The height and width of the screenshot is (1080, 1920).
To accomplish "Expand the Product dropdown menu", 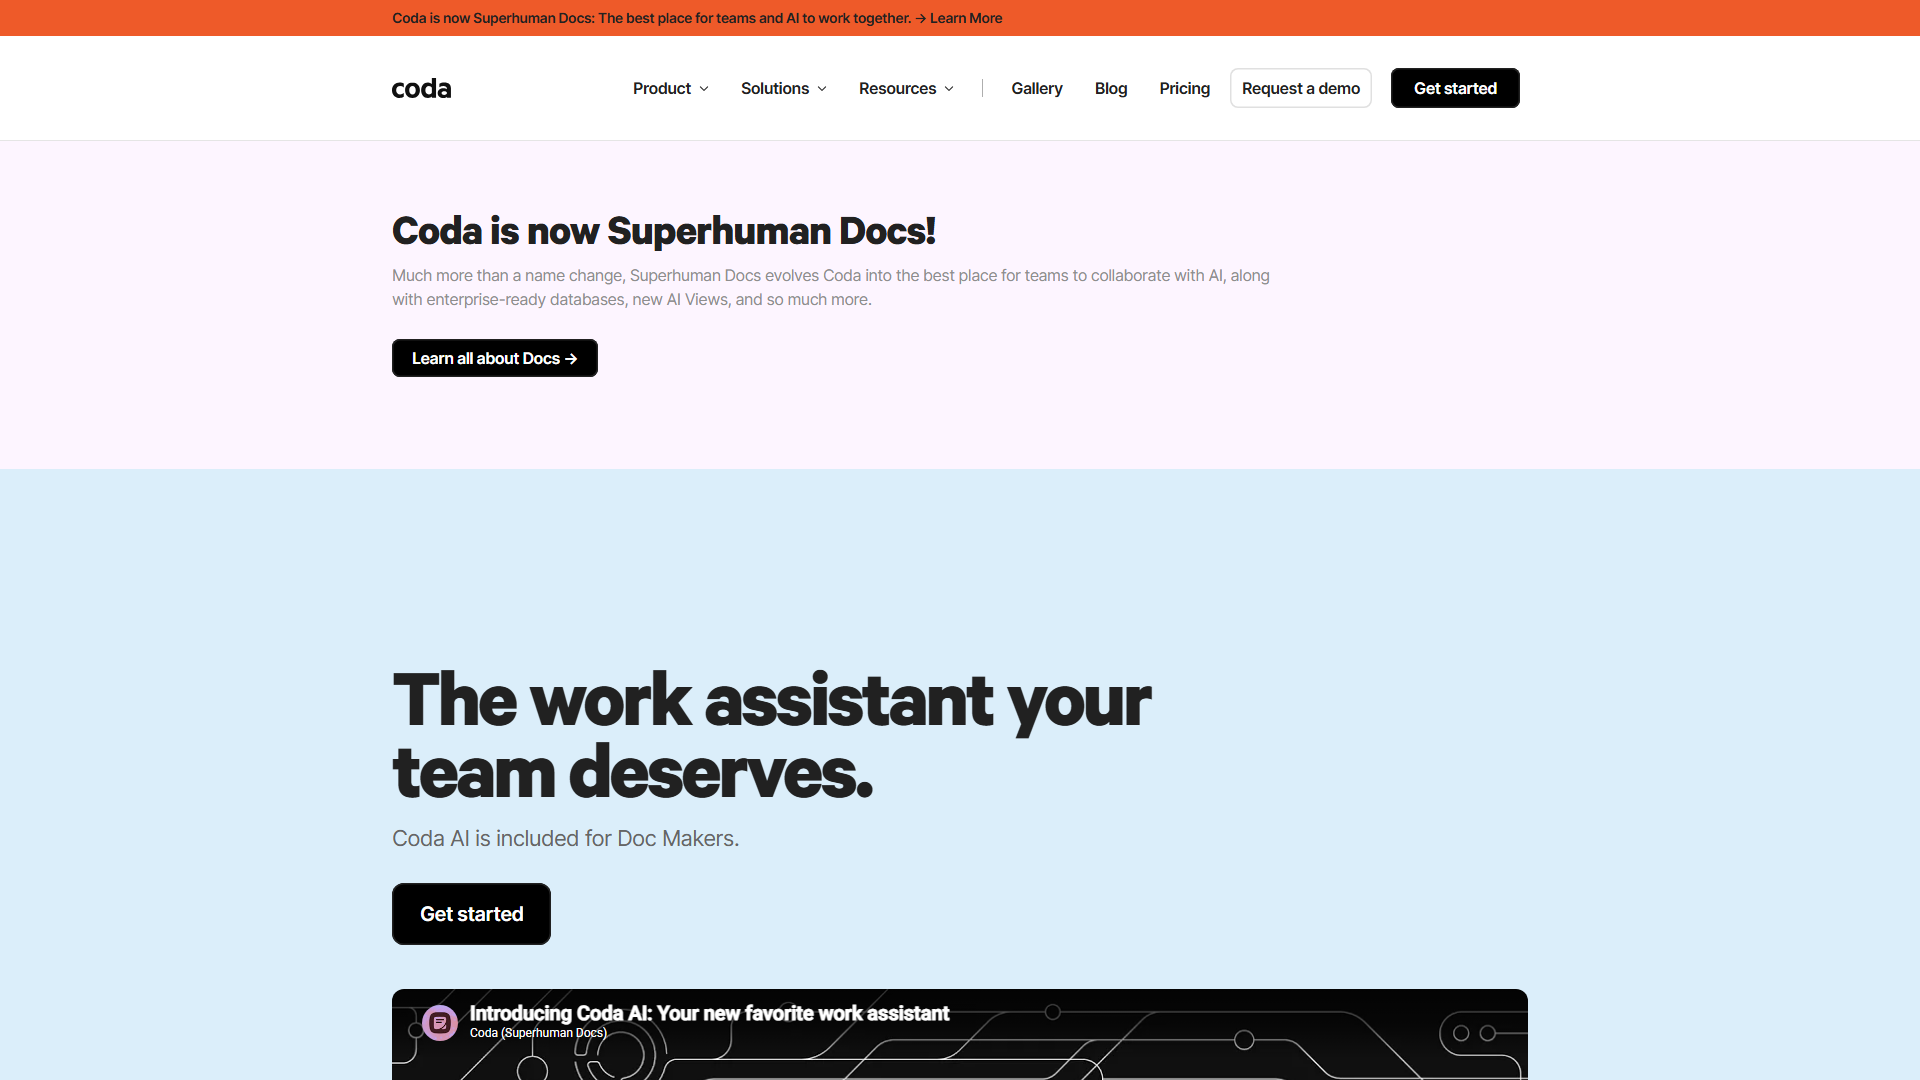I will (x=671, y=89).
